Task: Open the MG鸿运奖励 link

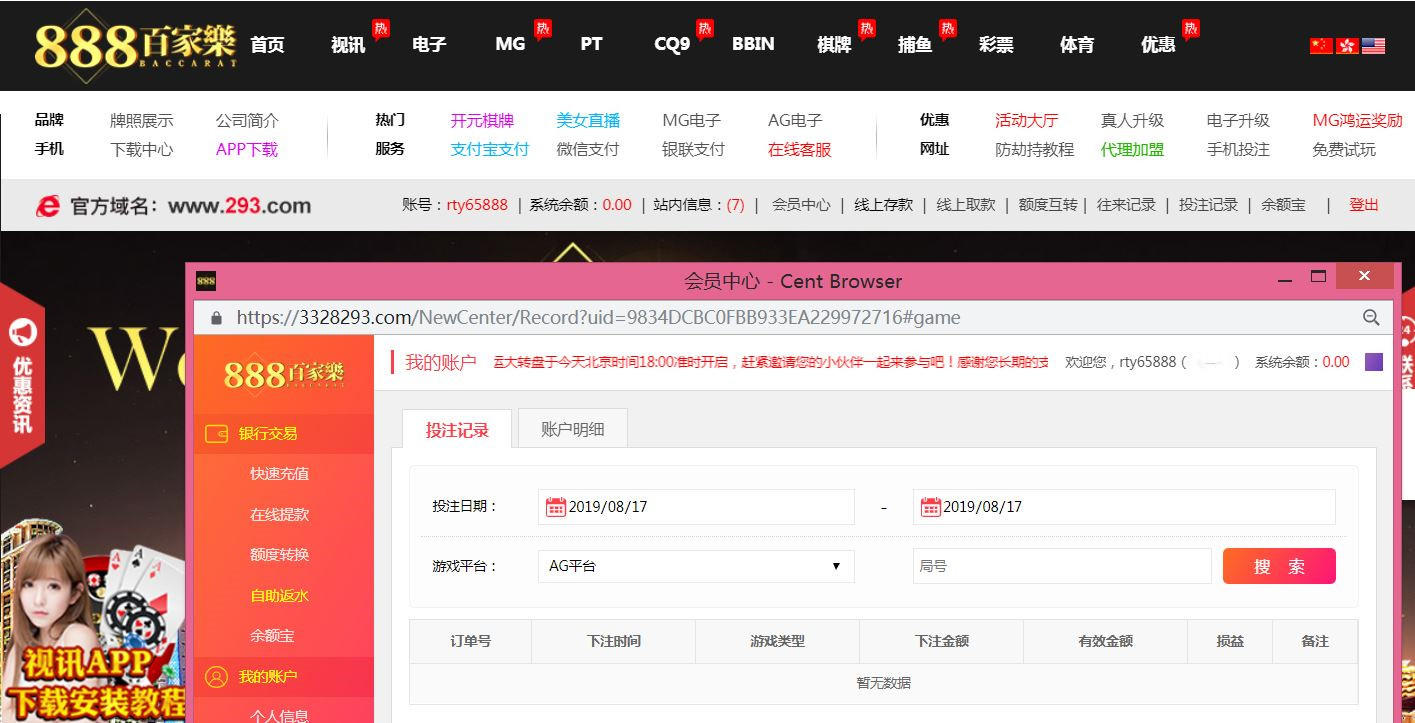Action: click(1357, 121)
